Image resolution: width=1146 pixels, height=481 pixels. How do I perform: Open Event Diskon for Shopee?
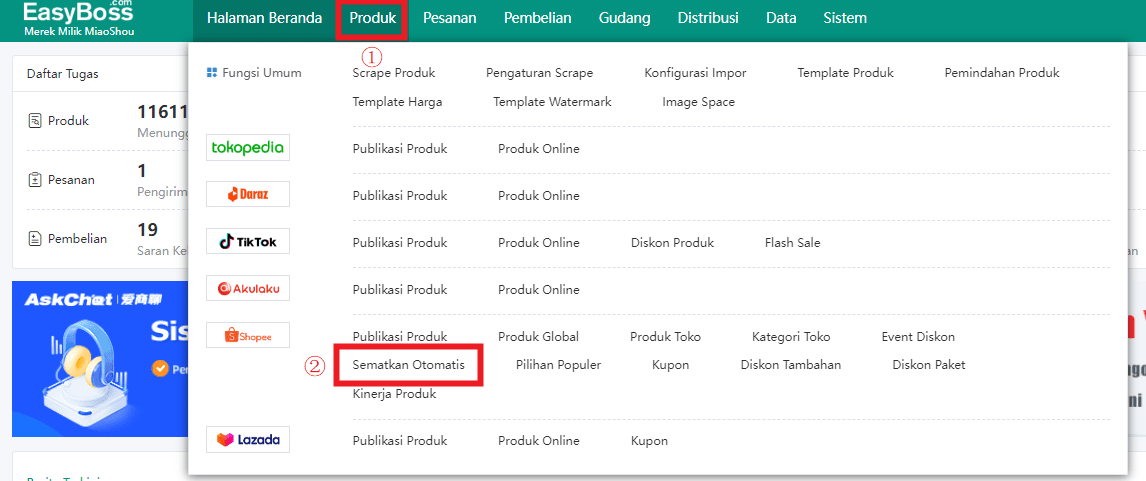click(x=918, y=337)
